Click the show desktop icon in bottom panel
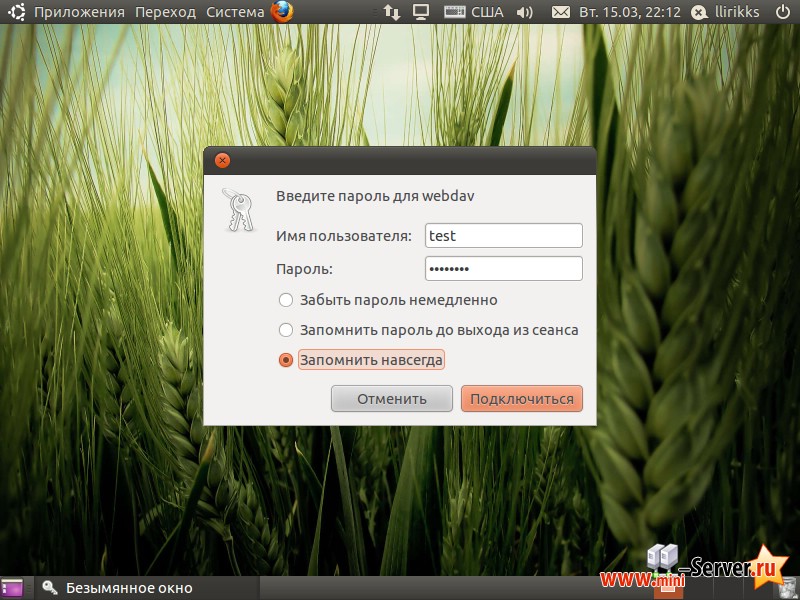 [x=12, y=588]
